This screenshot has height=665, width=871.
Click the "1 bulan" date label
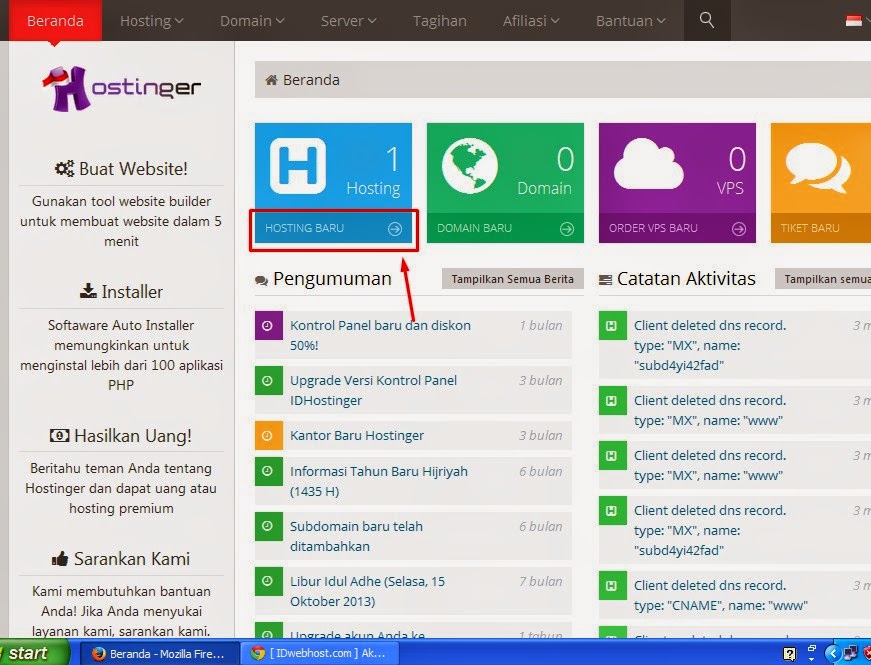pos(540,326)
